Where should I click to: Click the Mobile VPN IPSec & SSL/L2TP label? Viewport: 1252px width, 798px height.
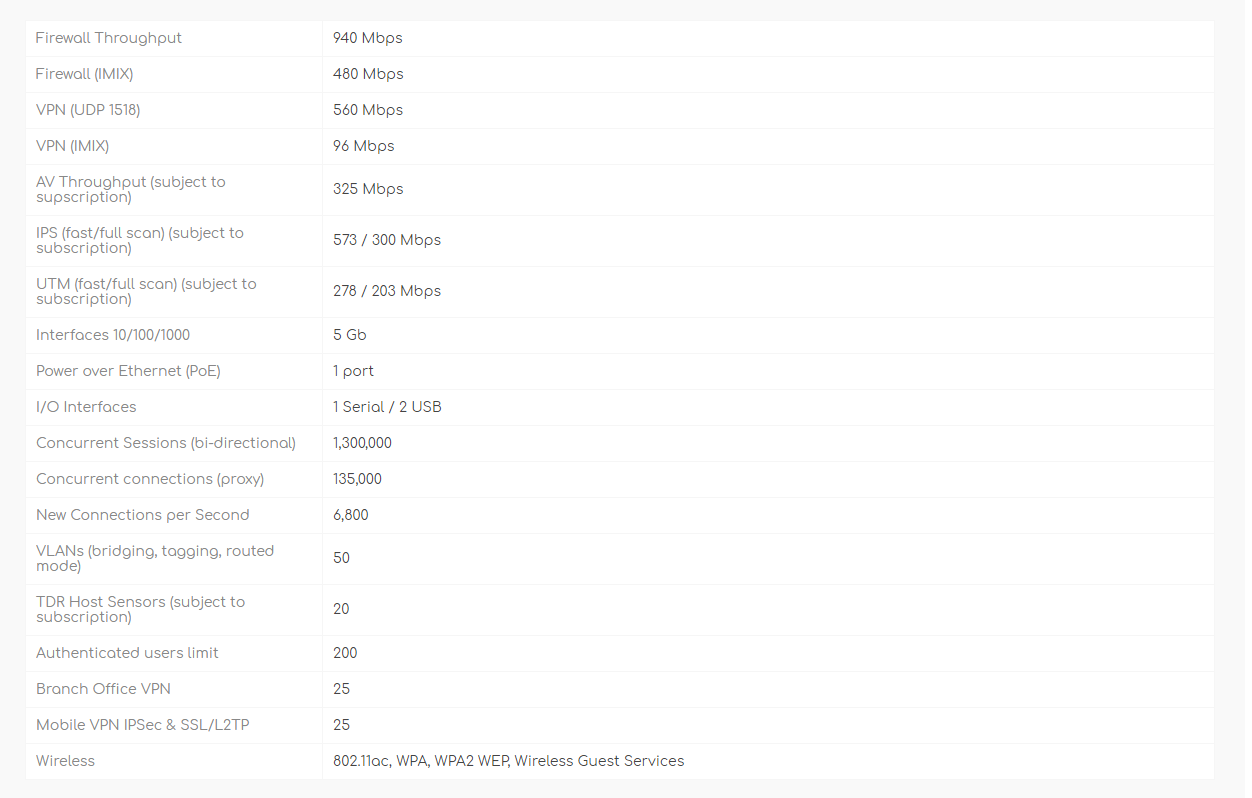point(143,725)
